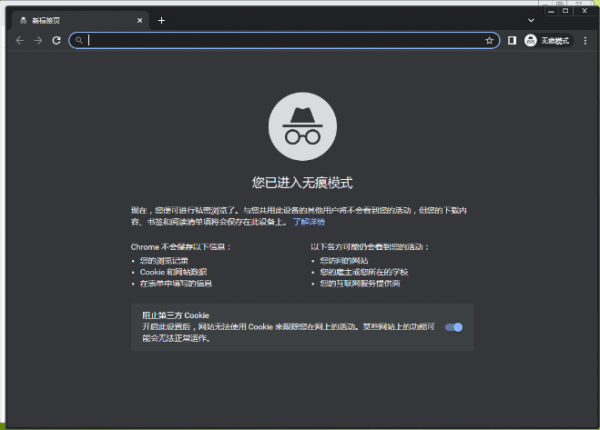Minimize the Chrome window
600x430 pixels.
[x=551, y=11]
